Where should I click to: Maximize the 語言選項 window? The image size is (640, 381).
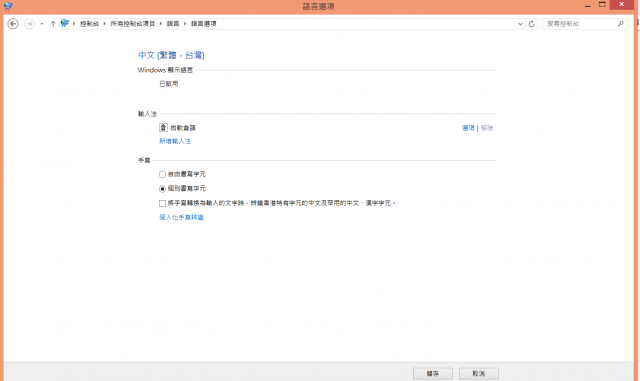pyautogui.click(x=602, y=5)
